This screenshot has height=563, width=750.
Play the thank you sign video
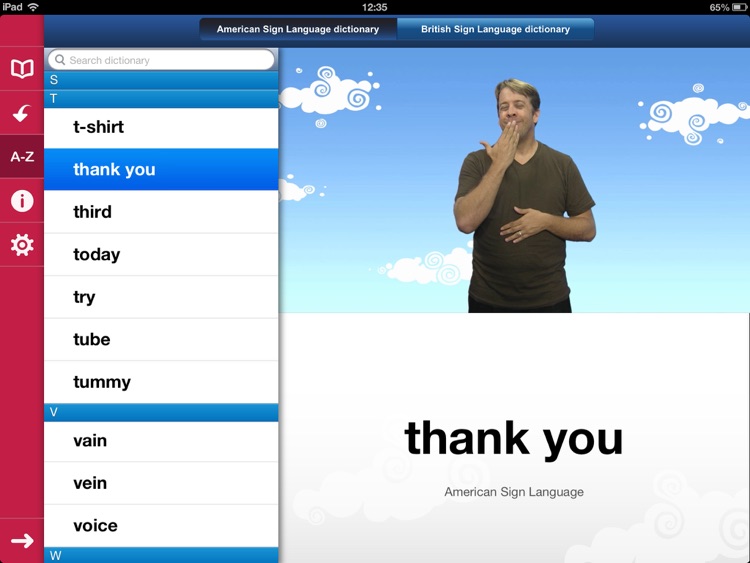pos(514,180)
